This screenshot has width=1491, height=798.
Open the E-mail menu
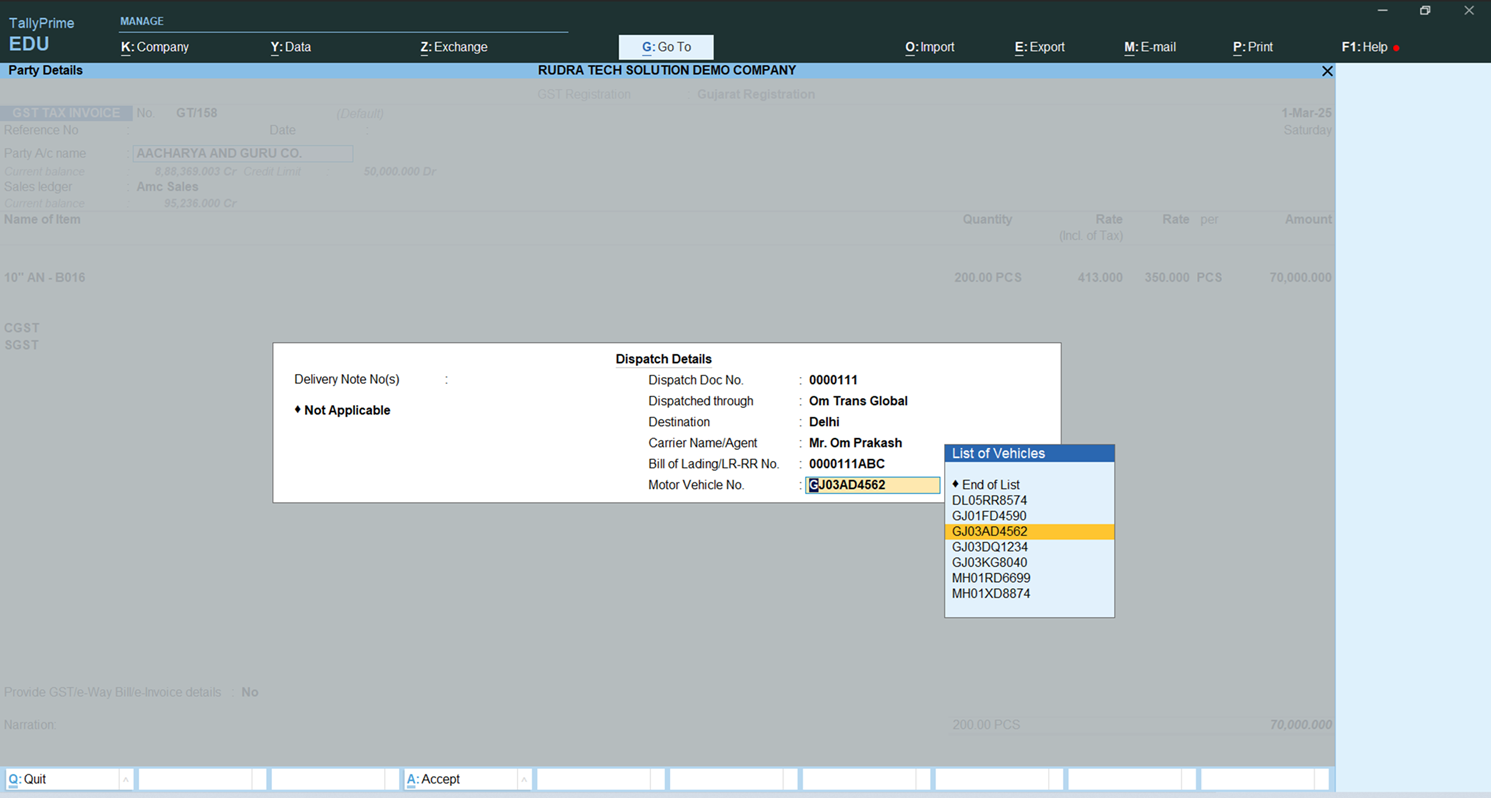(1150, 47)
